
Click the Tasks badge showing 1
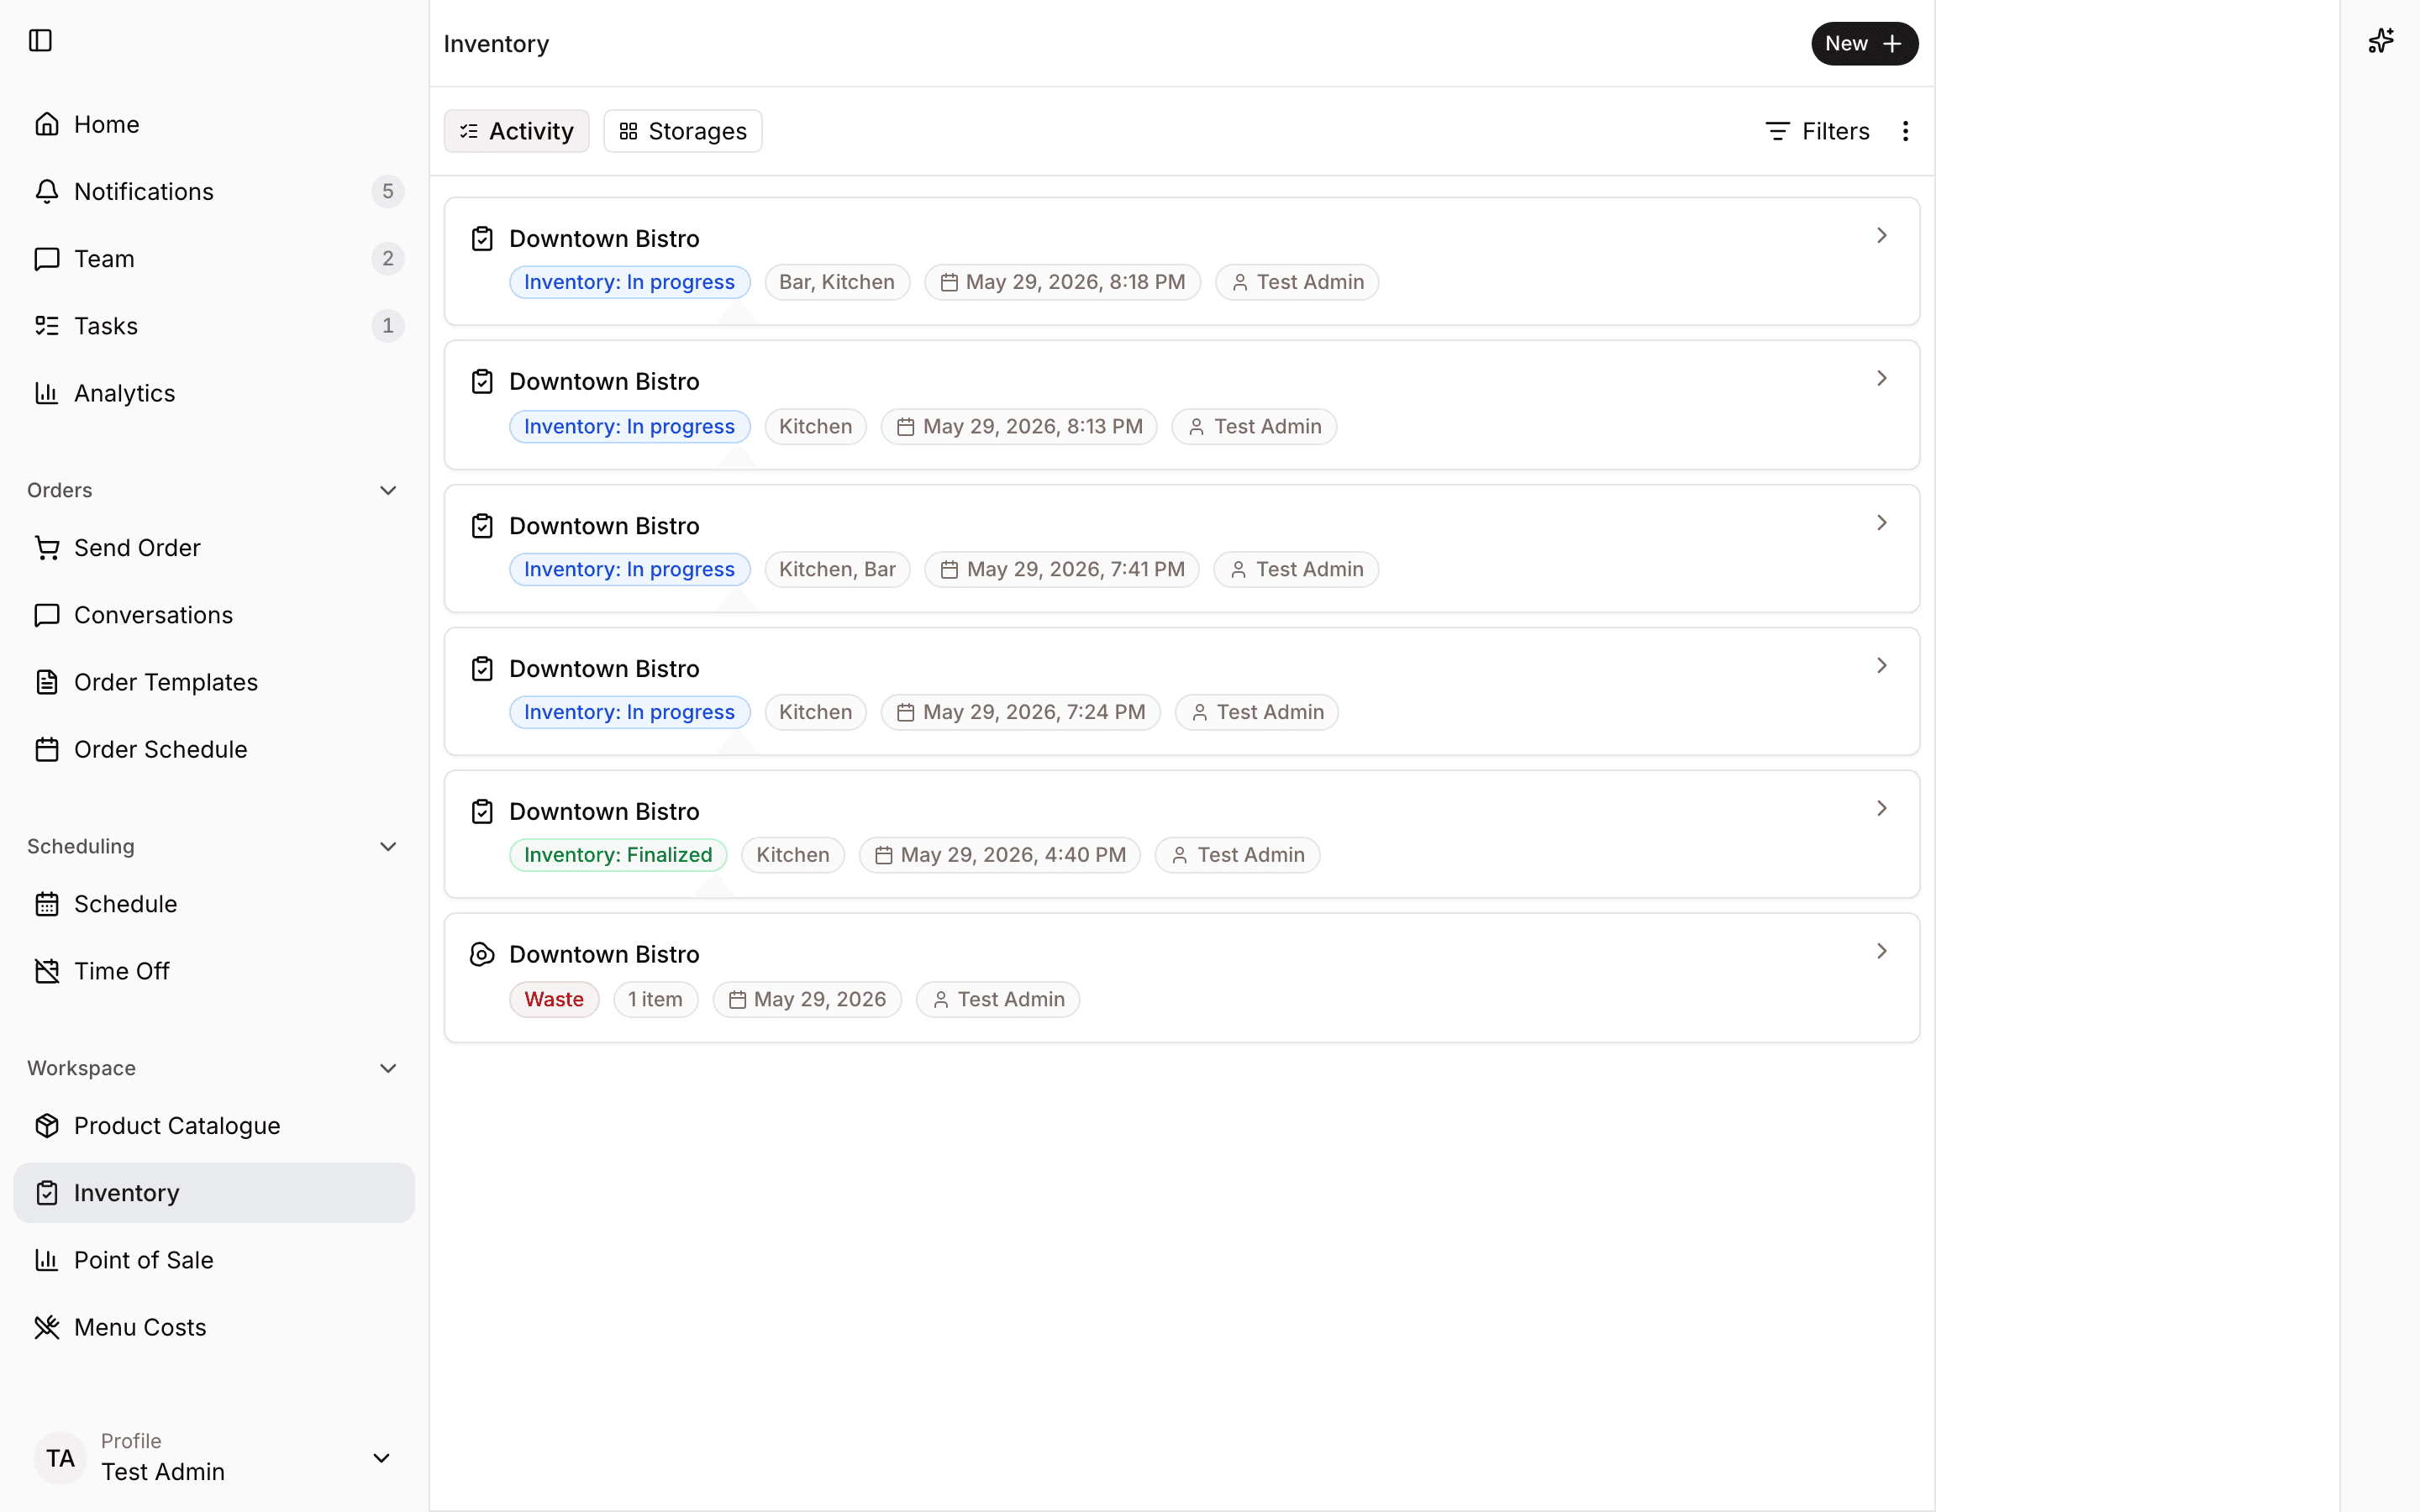pyautogui.click(x=388, y=326)
